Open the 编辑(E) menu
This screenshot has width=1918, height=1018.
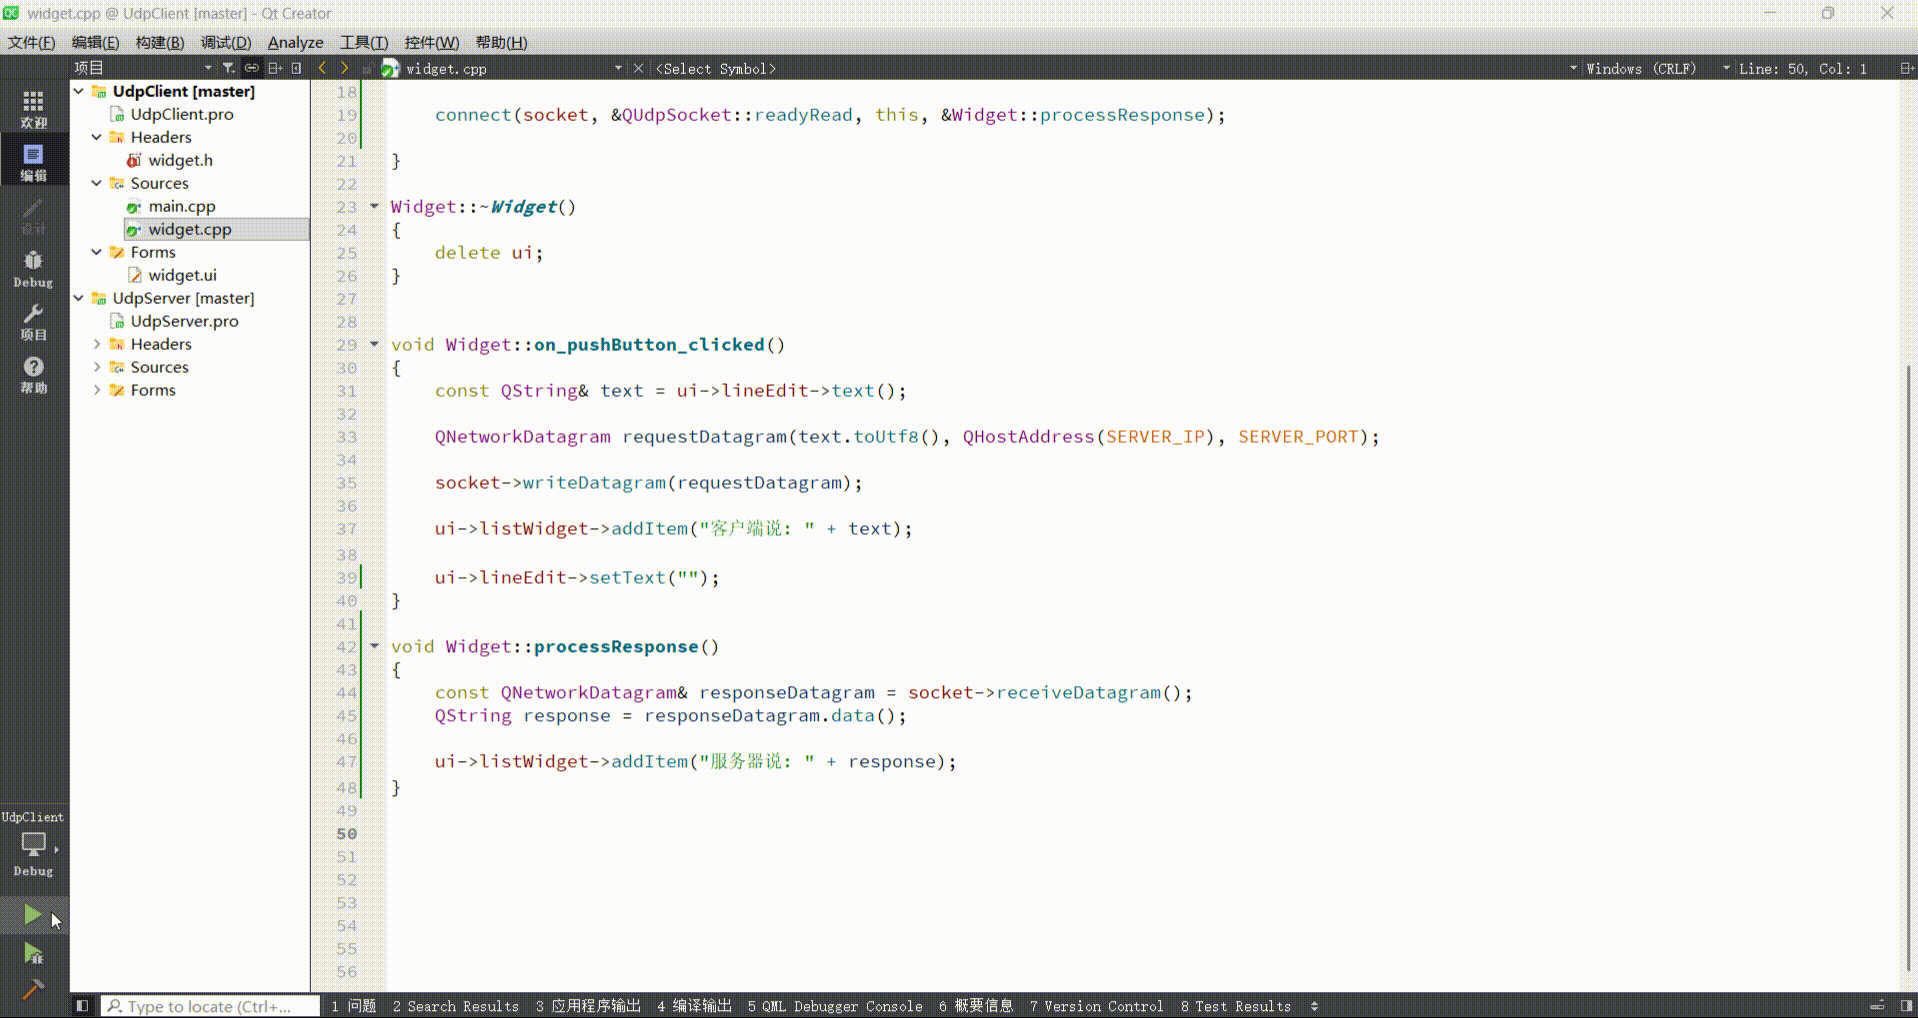pos(95,42)
